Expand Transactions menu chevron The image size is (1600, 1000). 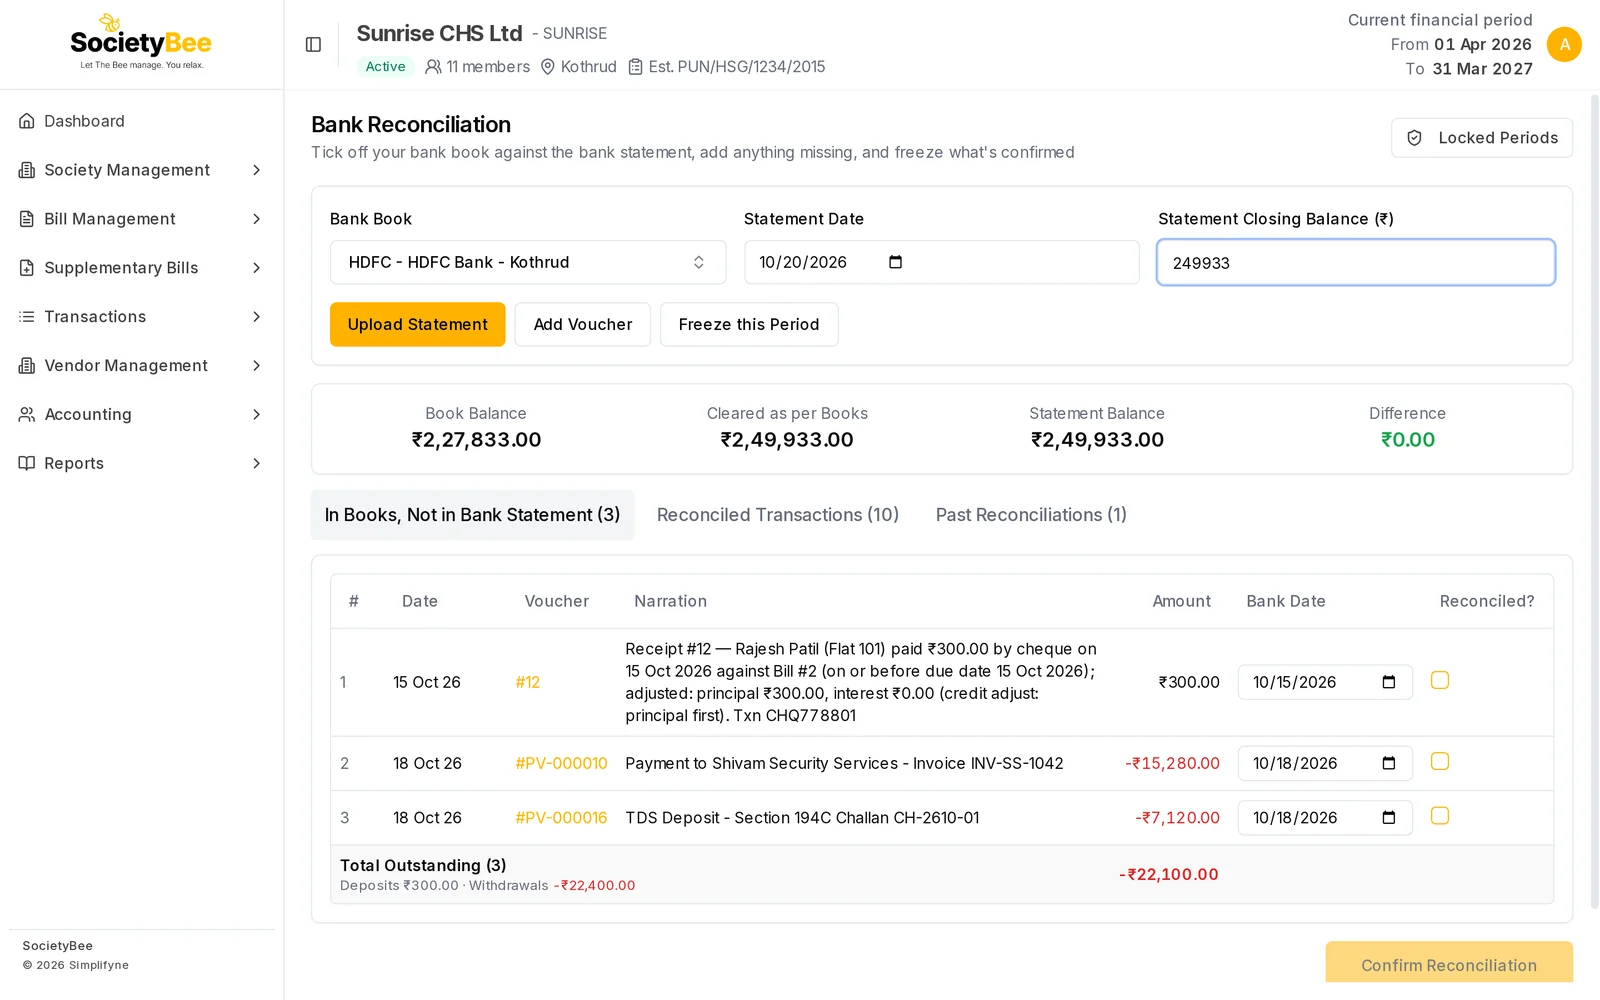pos(256,317)
